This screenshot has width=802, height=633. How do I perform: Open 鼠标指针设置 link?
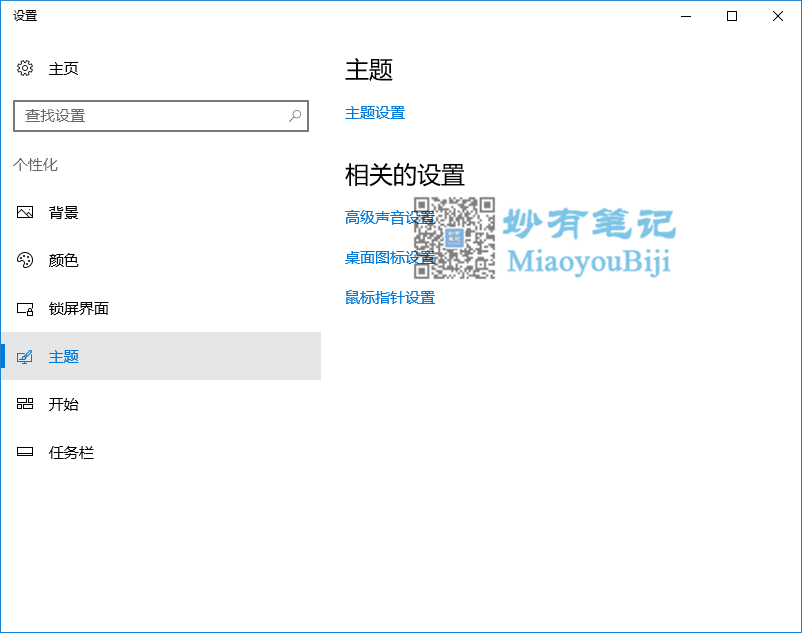[x=390, y=298]
